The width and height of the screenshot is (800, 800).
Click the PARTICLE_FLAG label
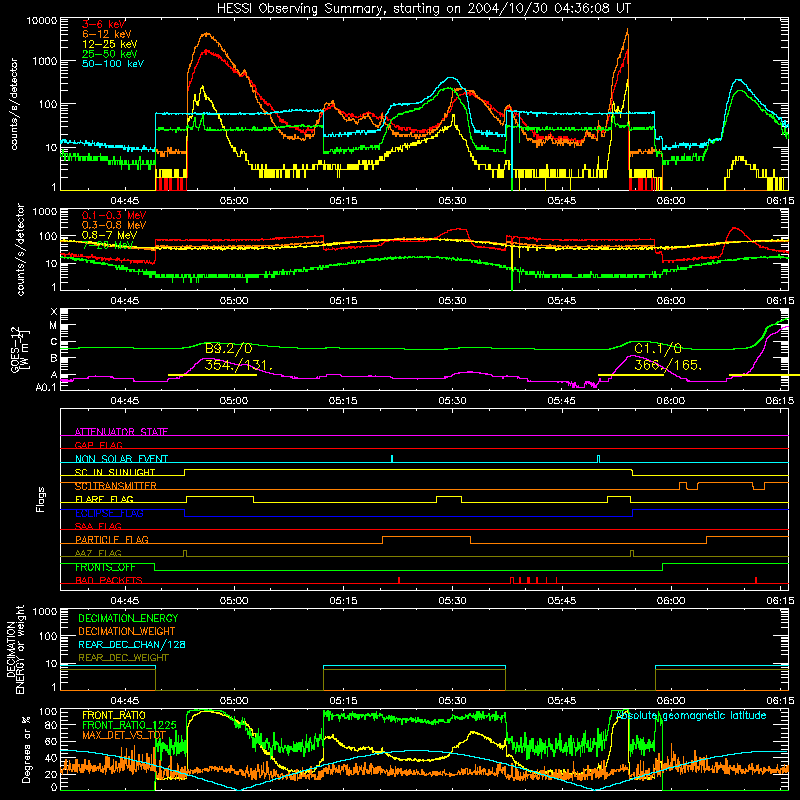pos(112,540)
